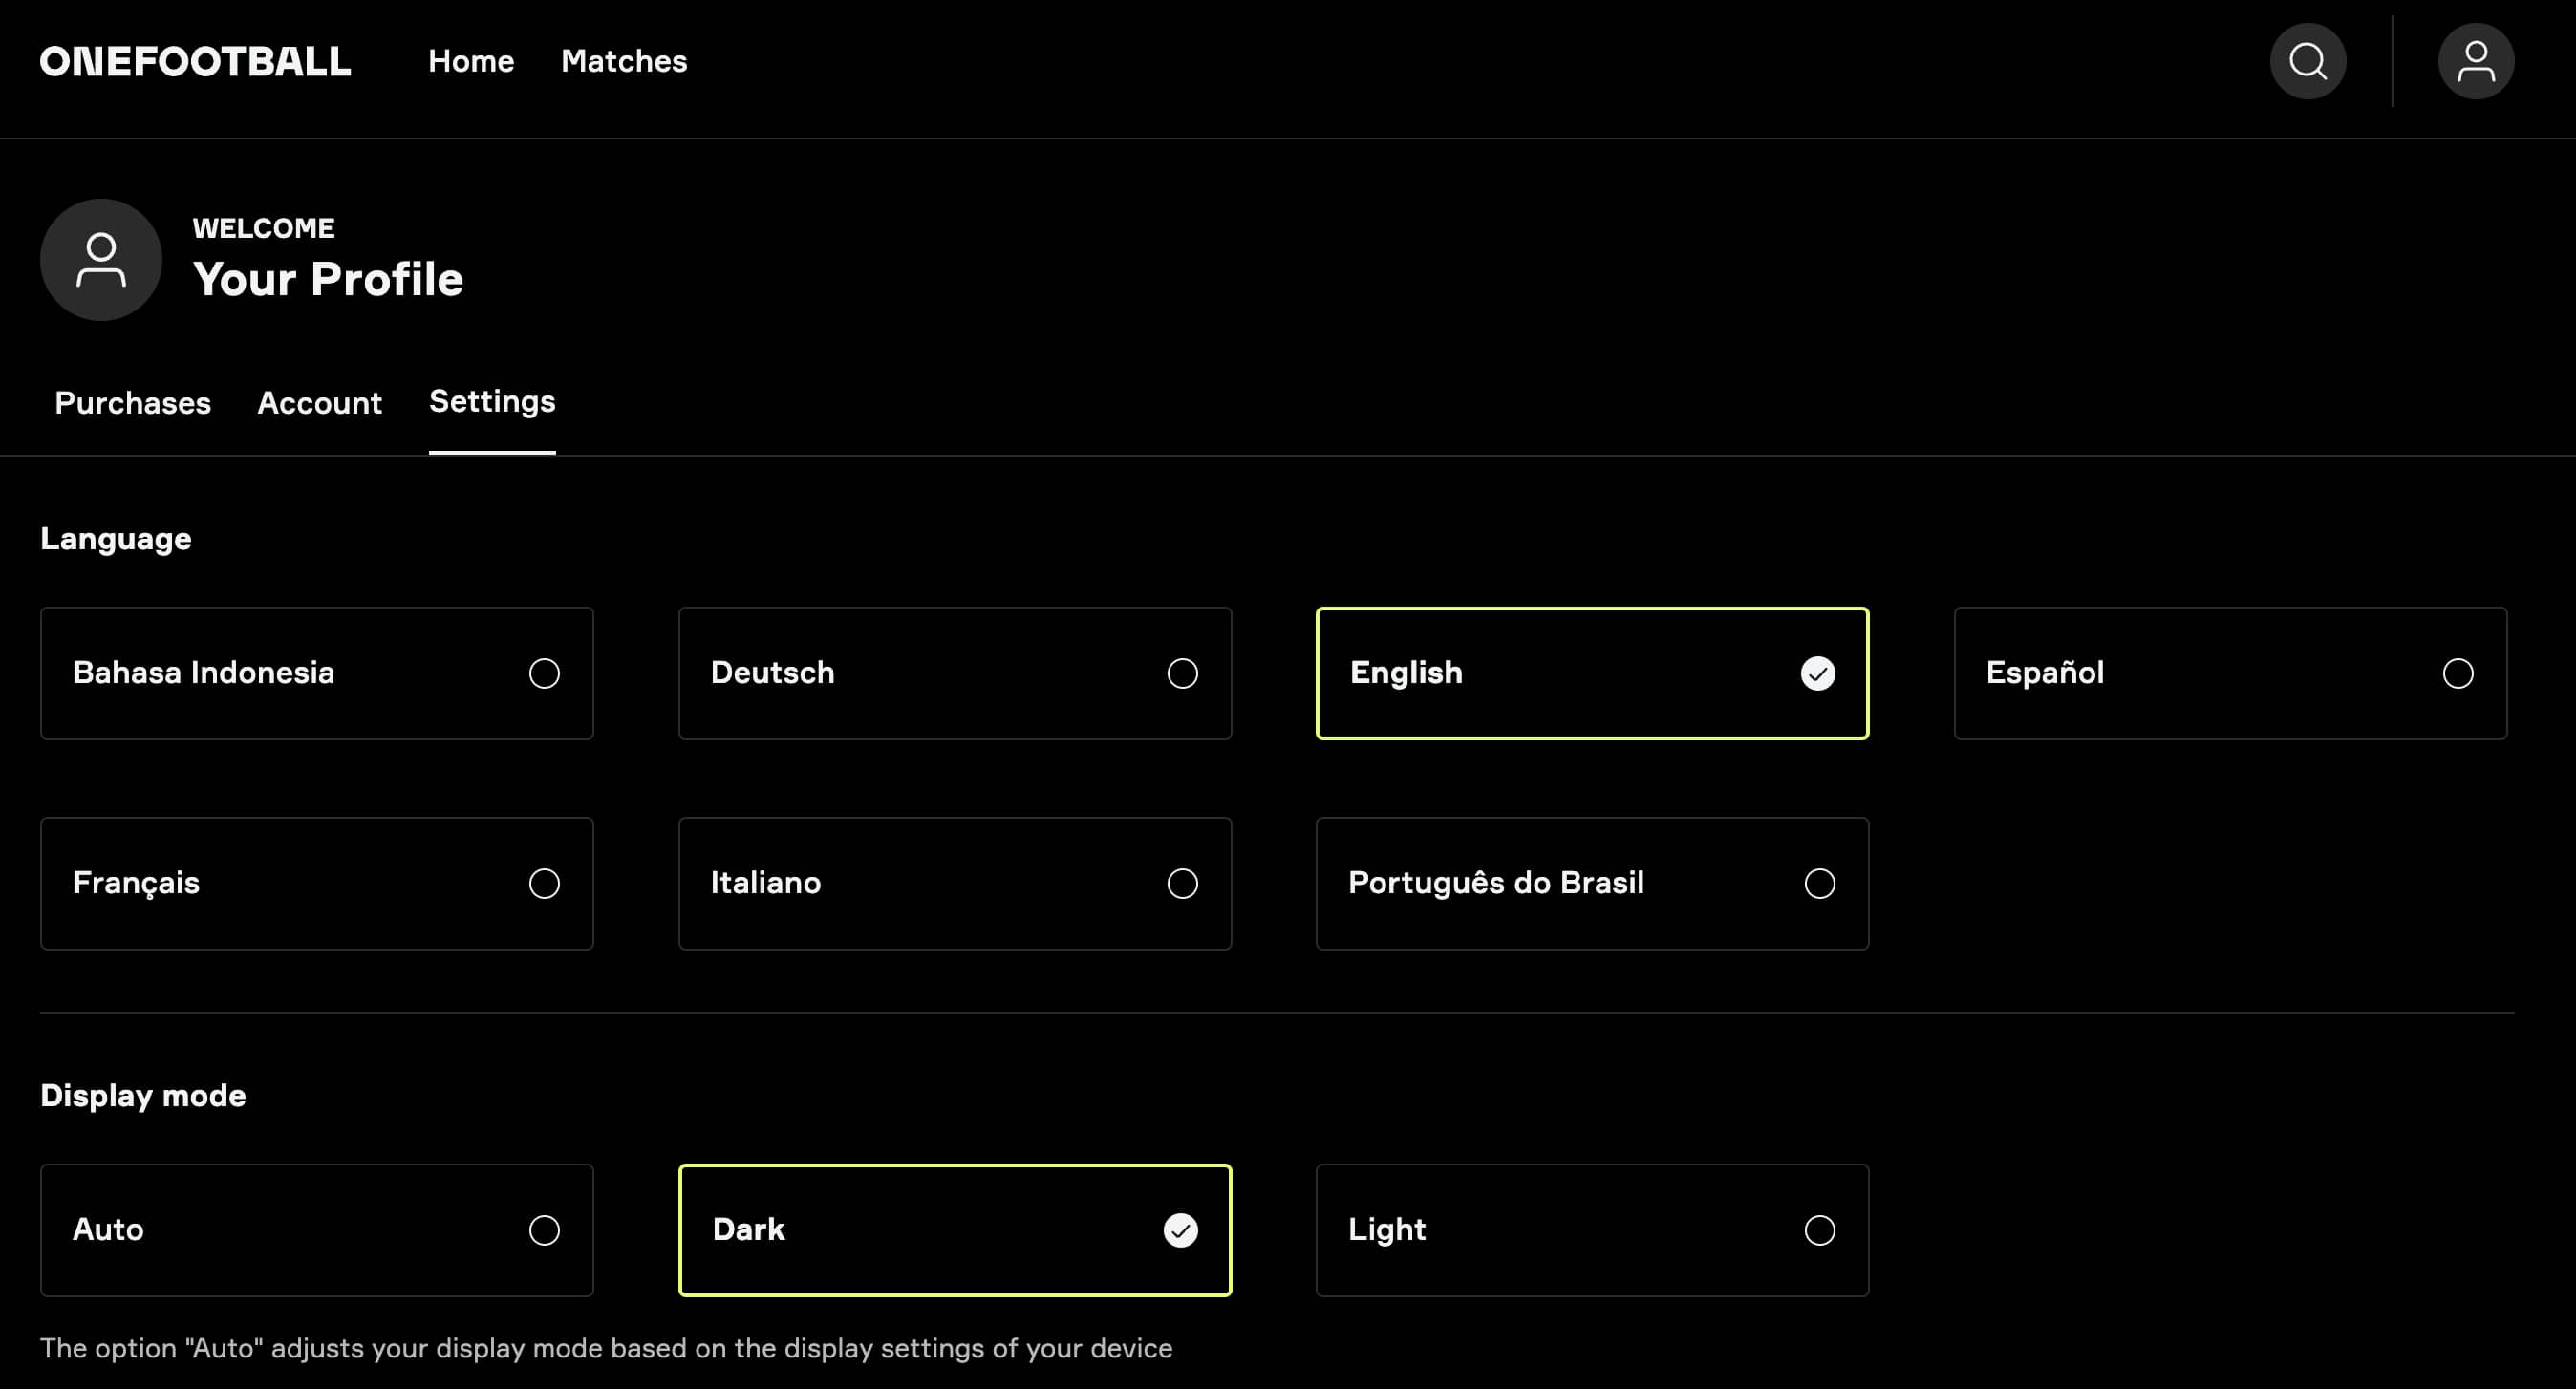Screen dimensions: 2576x1389
Task: Click the user account icon in header
Action: pos(2475,61)
